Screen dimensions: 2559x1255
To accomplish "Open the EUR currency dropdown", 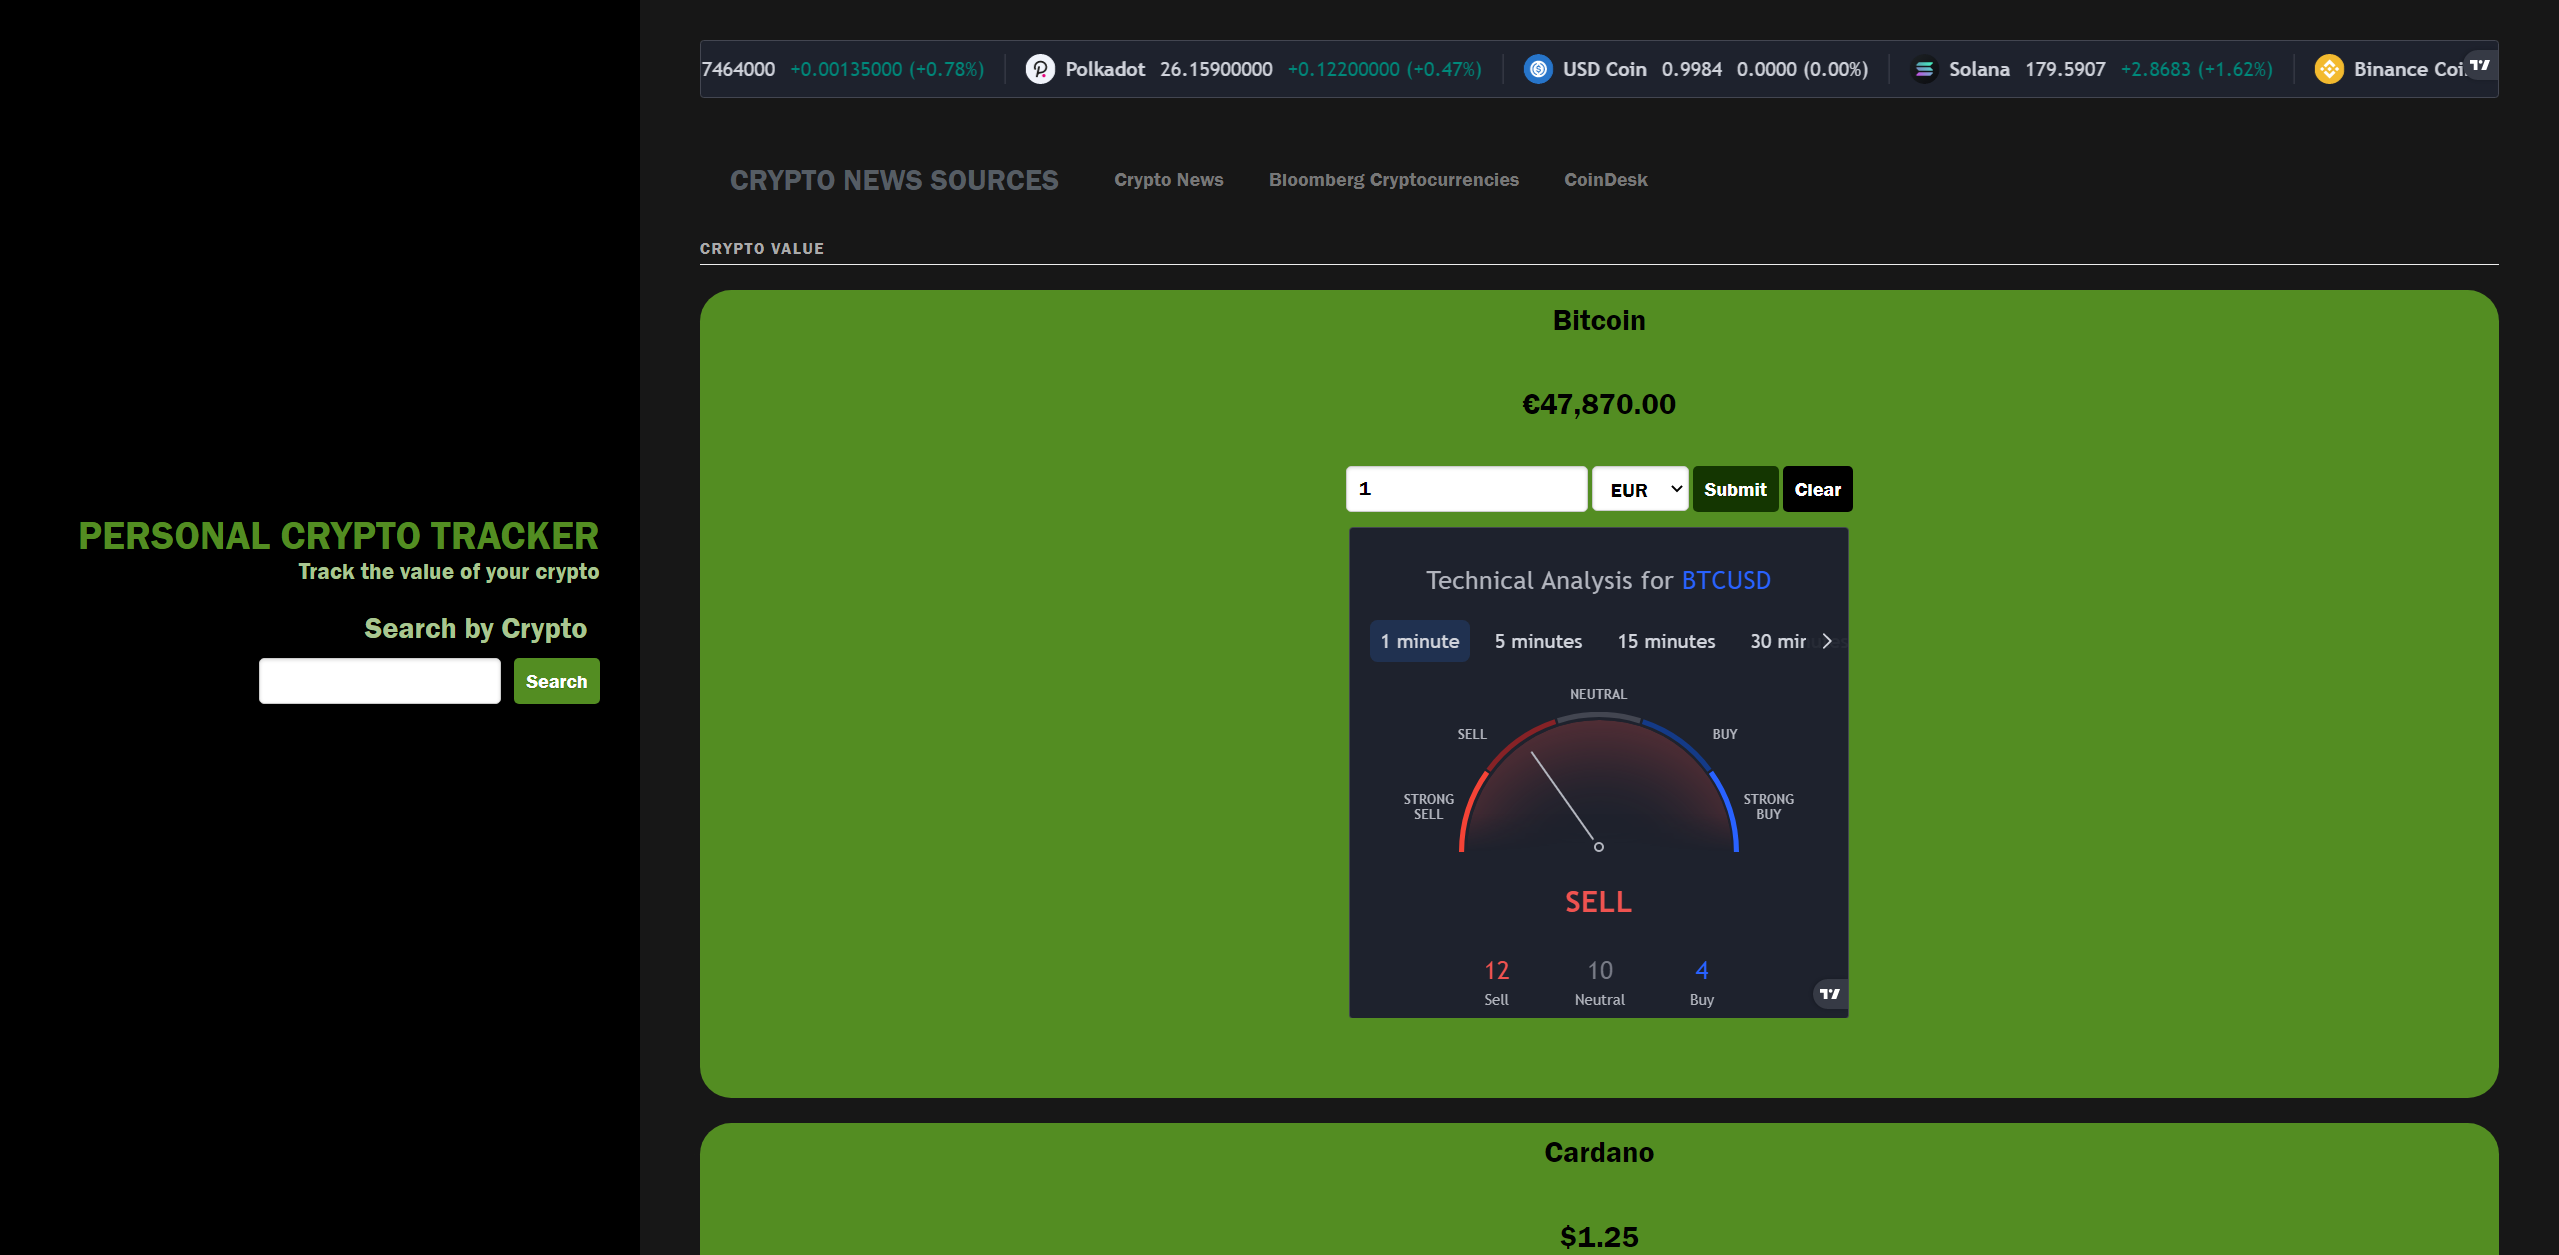I will (1640, 489).
